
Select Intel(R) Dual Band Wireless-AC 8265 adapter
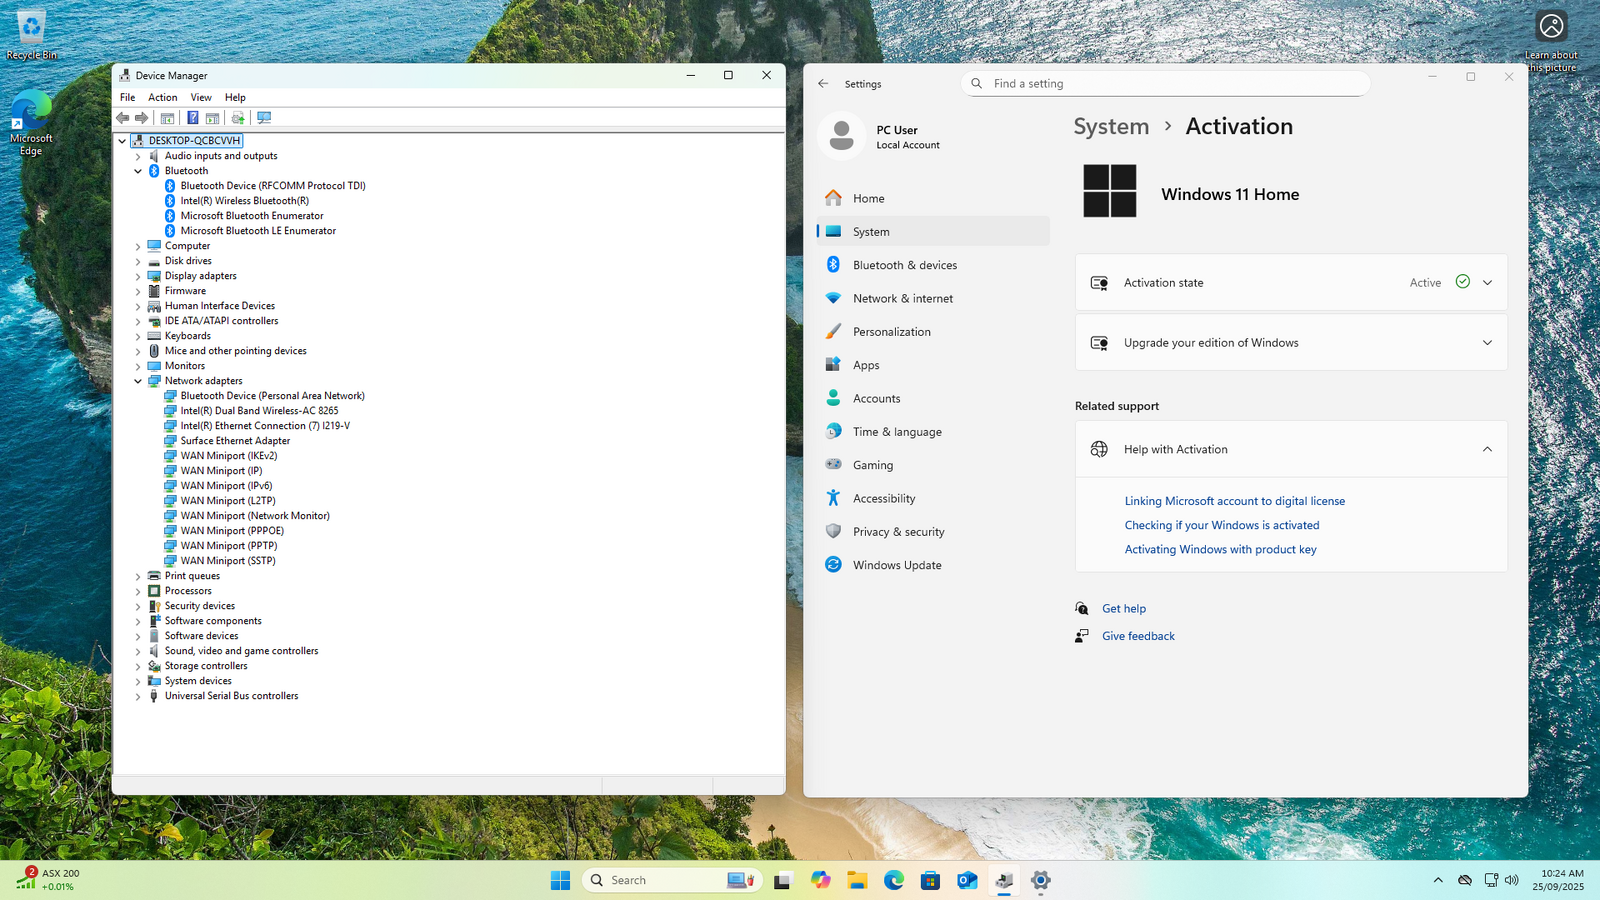click(259, 411)
